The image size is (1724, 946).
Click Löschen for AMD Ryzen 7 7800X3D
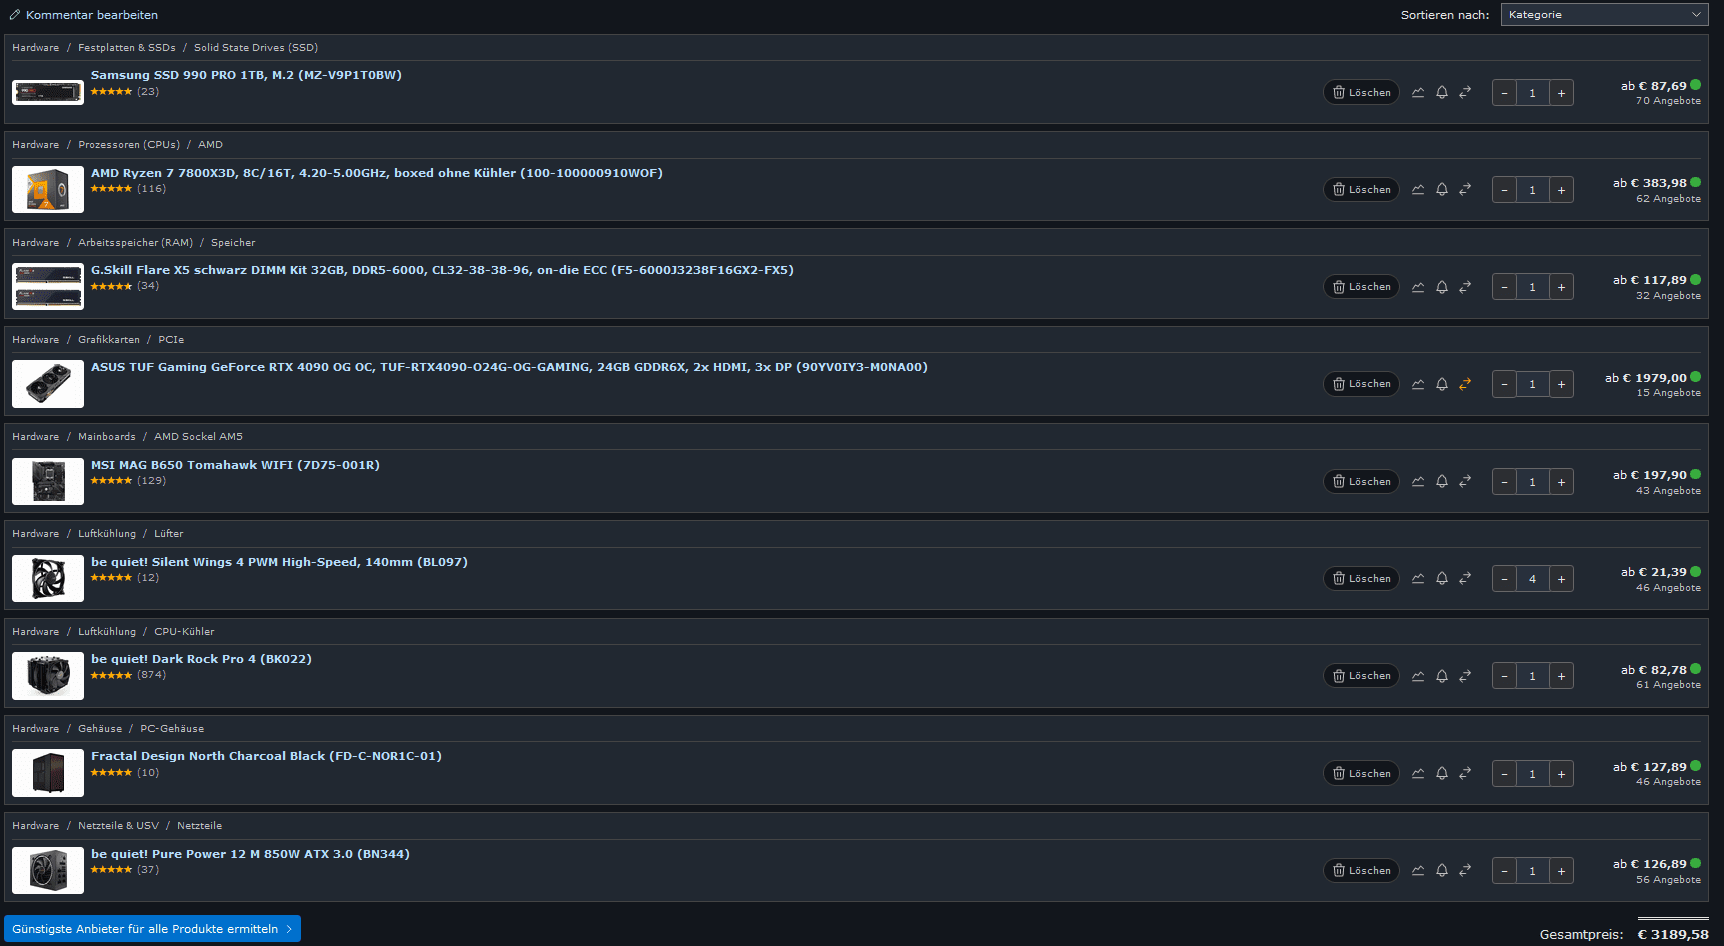[1361, 190]
